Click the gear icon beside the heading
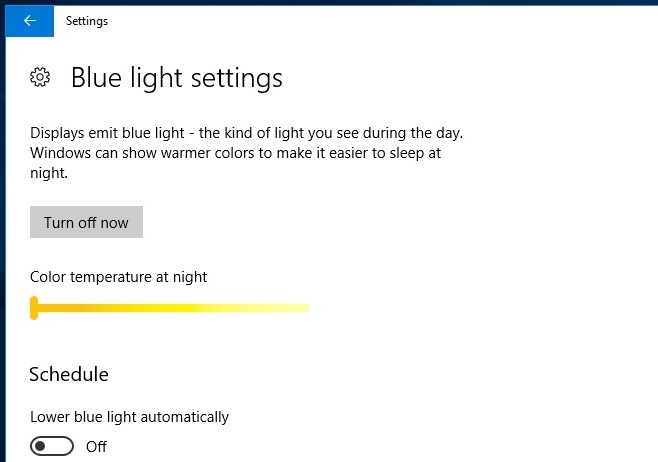The image size is (658, 462). 40,77
